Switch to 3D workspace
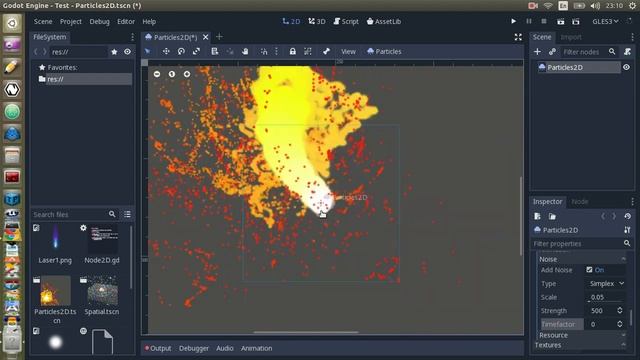Screen dimensions: 640x360 (x=317, y=21)
